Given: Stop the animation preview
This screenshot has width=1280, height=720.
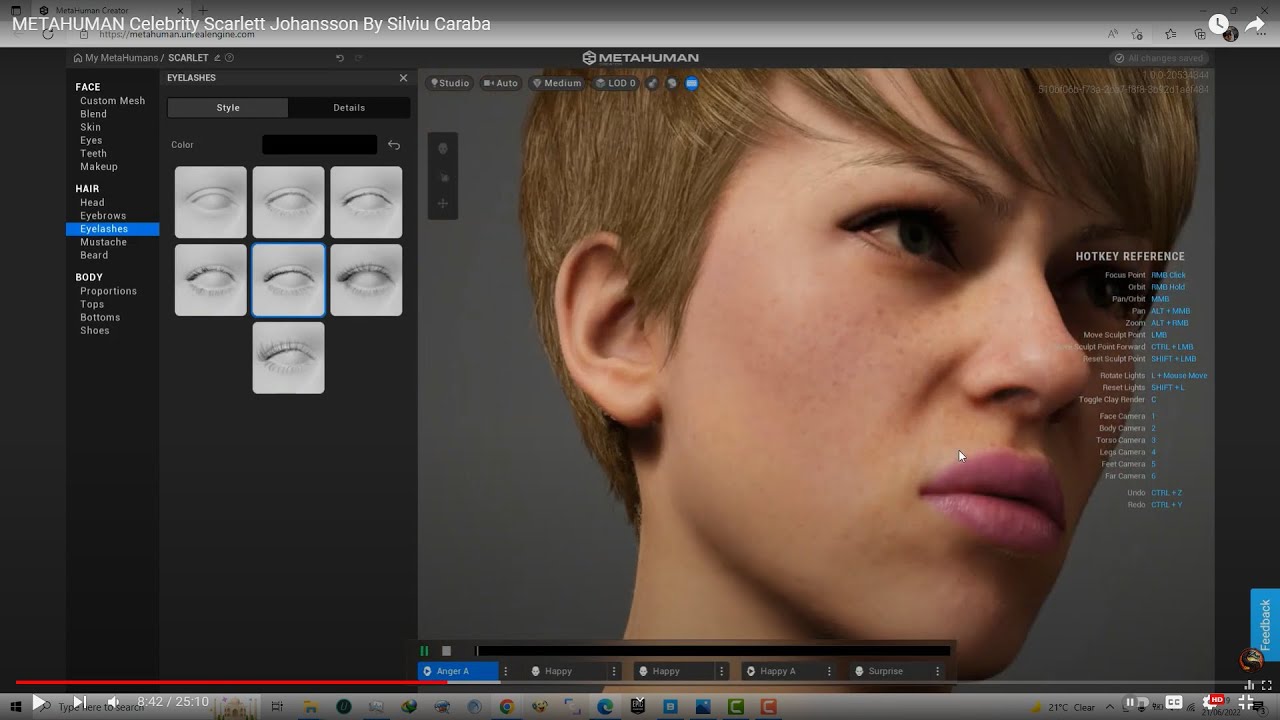Looking at the screenshot, I should tap(446, 651).
